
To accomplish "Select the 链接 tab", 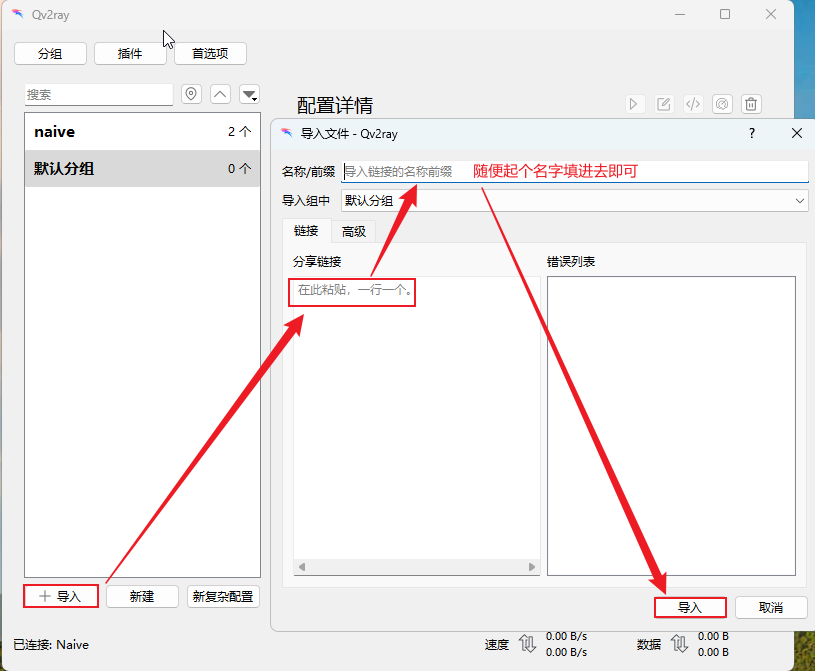I will pyautogui.click(x=306, y=231).
